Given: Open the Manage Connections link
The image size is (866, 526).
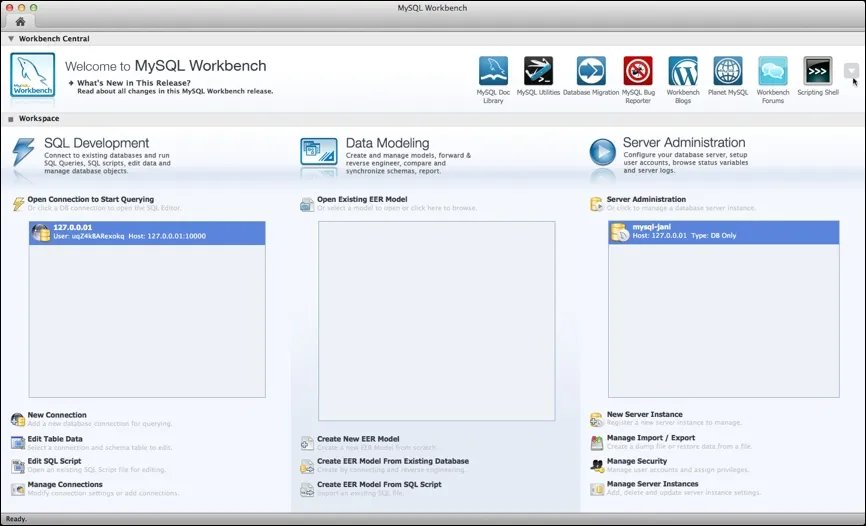Looking at the screenshot, I should click(65, 485).
